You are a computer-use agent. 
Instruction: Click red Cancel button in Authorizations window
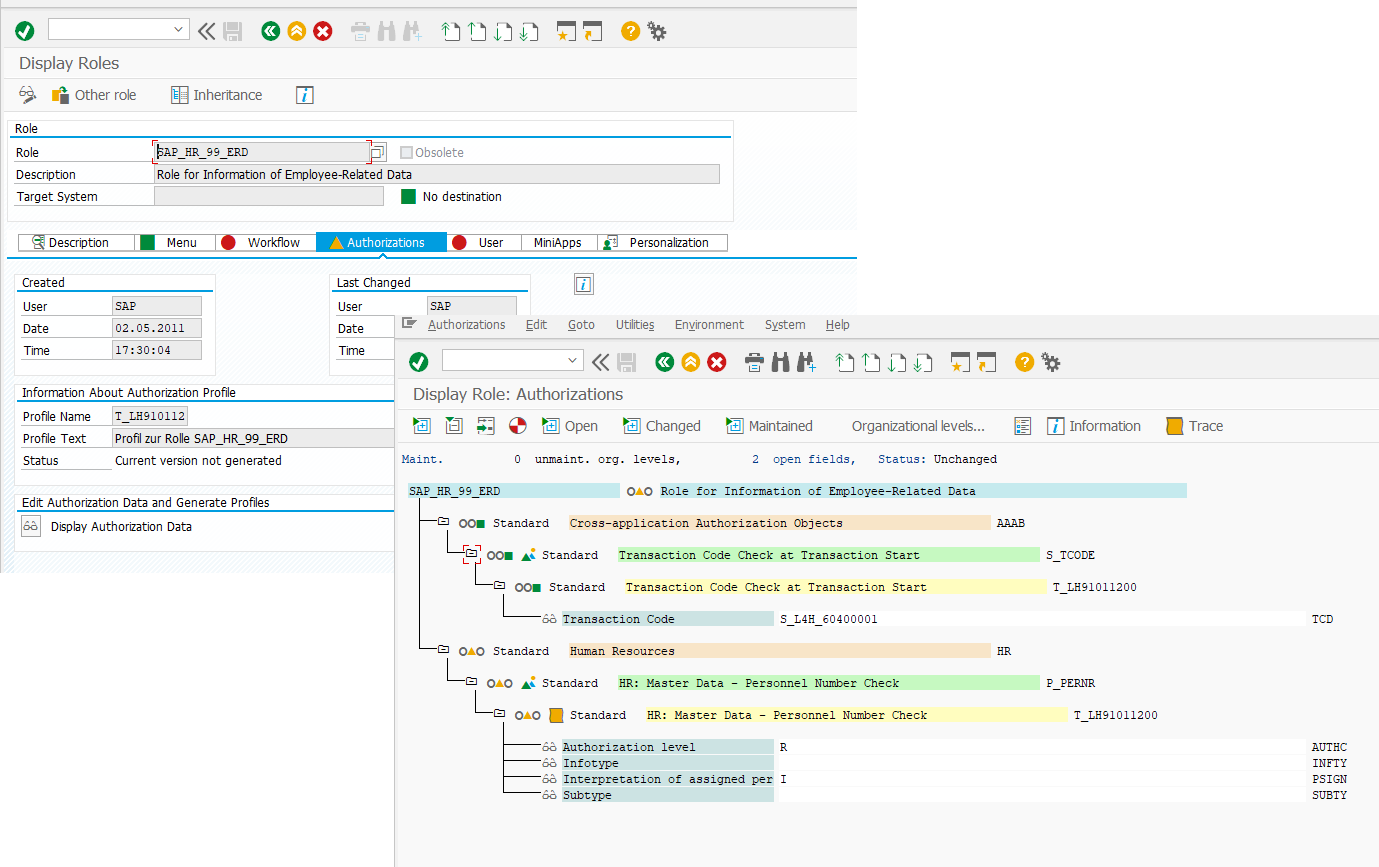point(717,362)
